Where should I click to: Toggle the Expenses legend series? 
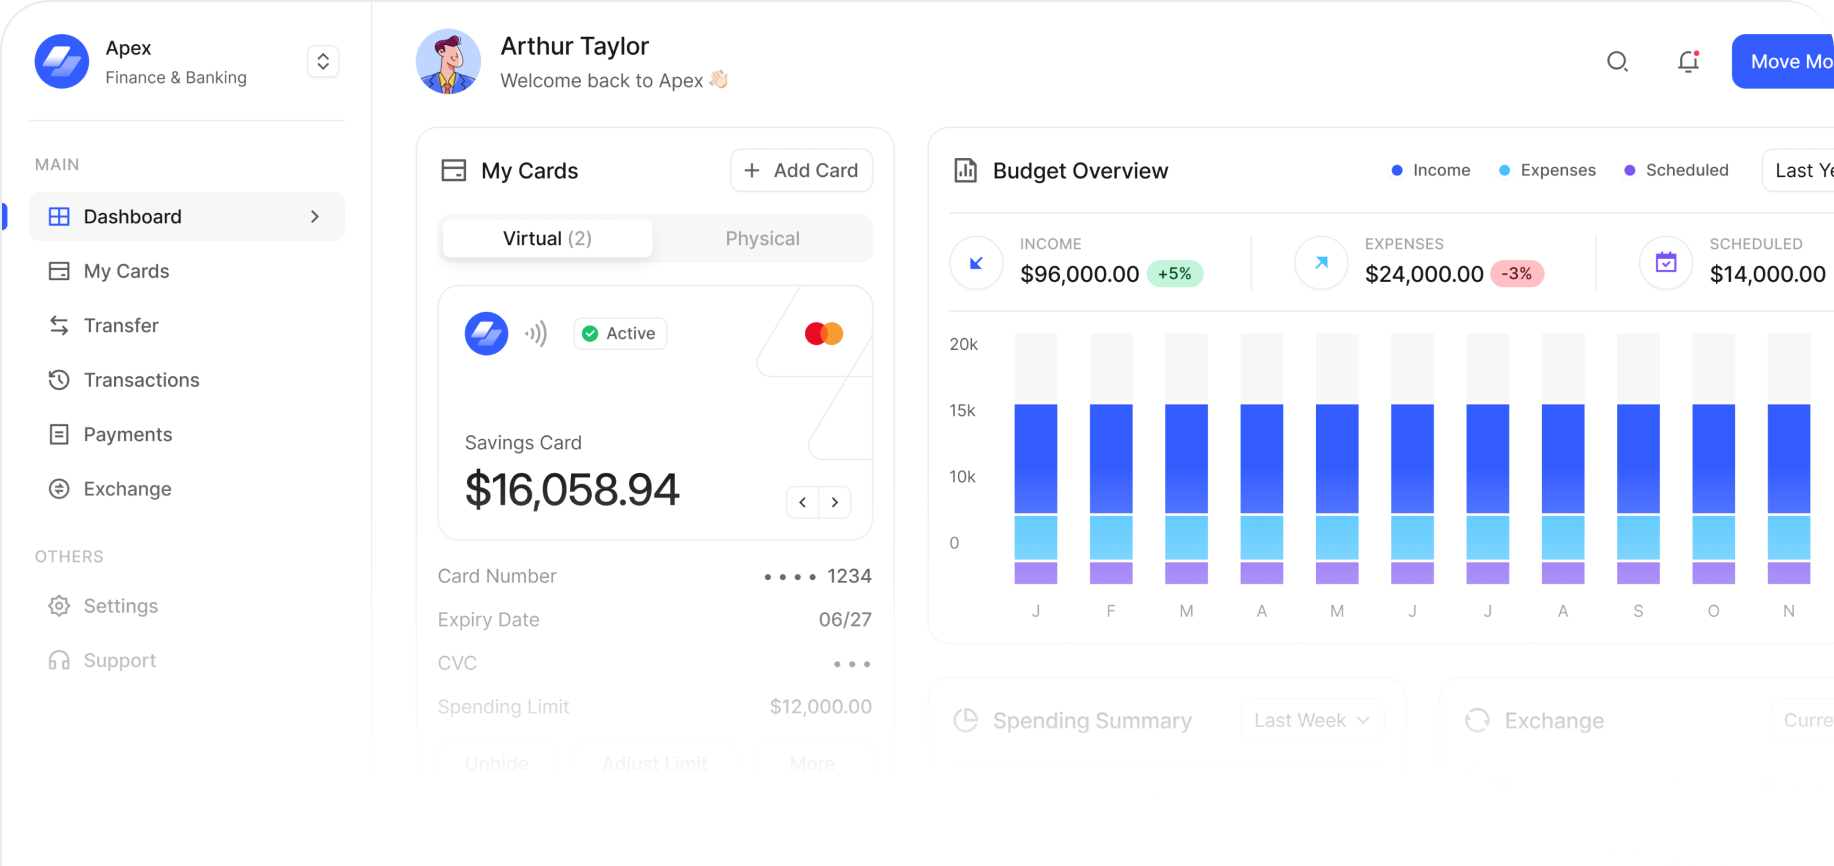(1547, 171)
